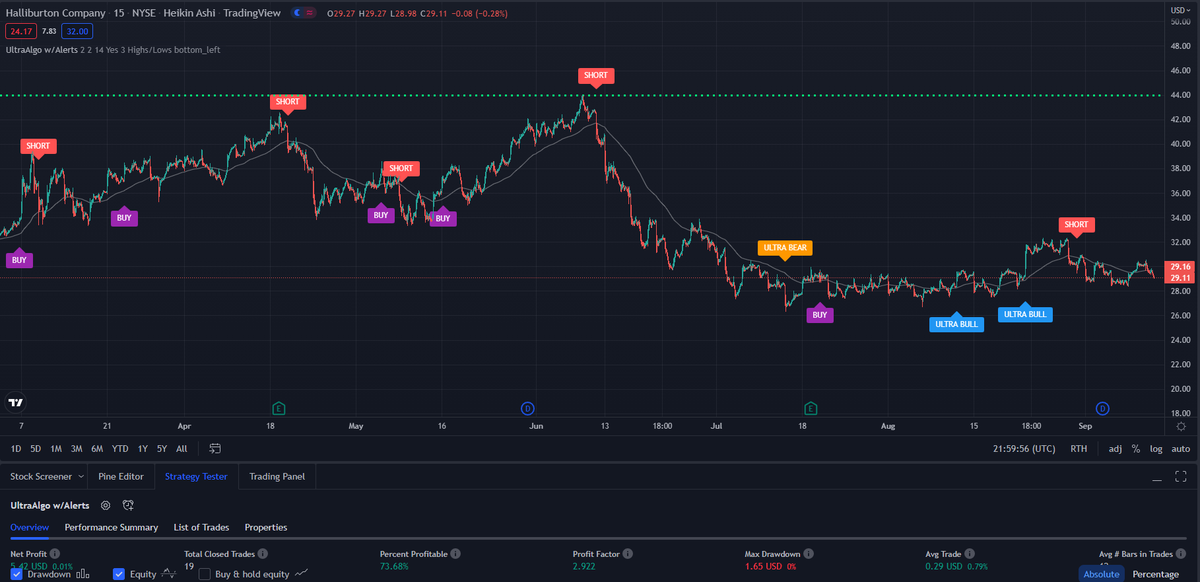The width and height of the screenshot is (1200, 582).
Task: Open the RTH session selector
Action: point(1078,449)
